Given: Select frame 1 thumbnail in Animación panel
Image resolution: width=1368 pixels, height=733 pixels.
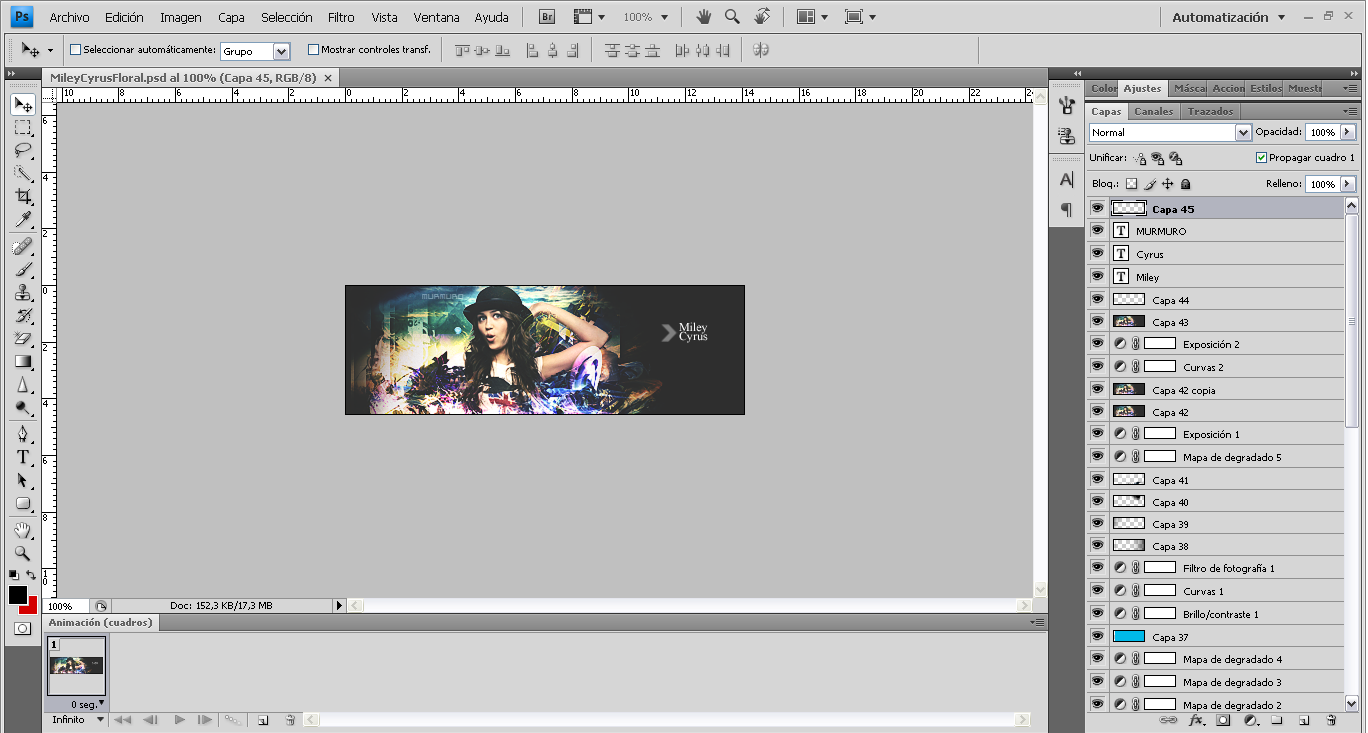Looking at the screenshot, I should tap(76, 666).
